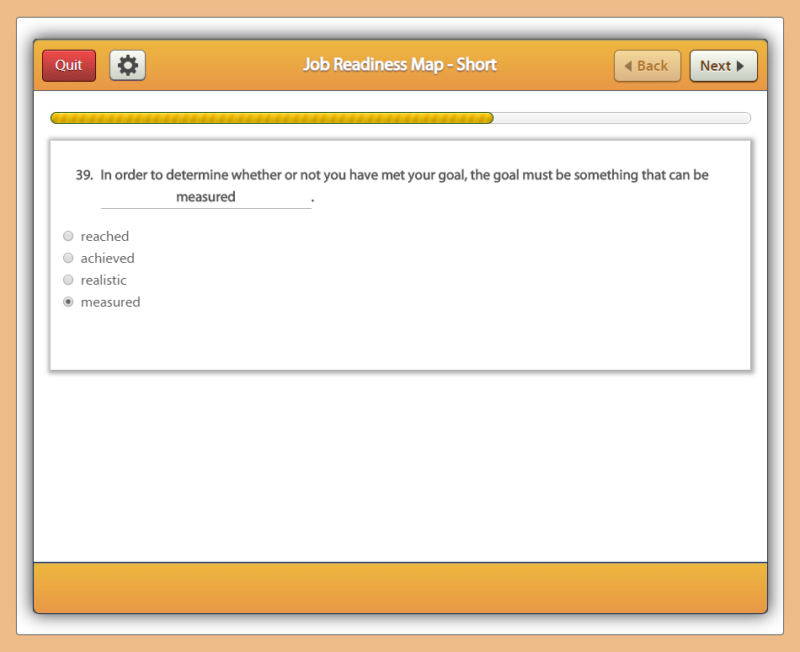Return to the previous question with Back
Screen dimensions: 800x652
[x=647, y=66]
